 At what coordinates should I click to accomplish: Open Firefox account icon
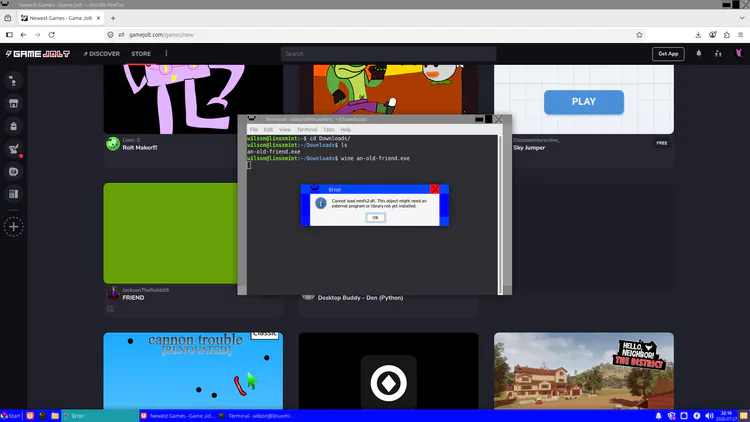(713, 35)
